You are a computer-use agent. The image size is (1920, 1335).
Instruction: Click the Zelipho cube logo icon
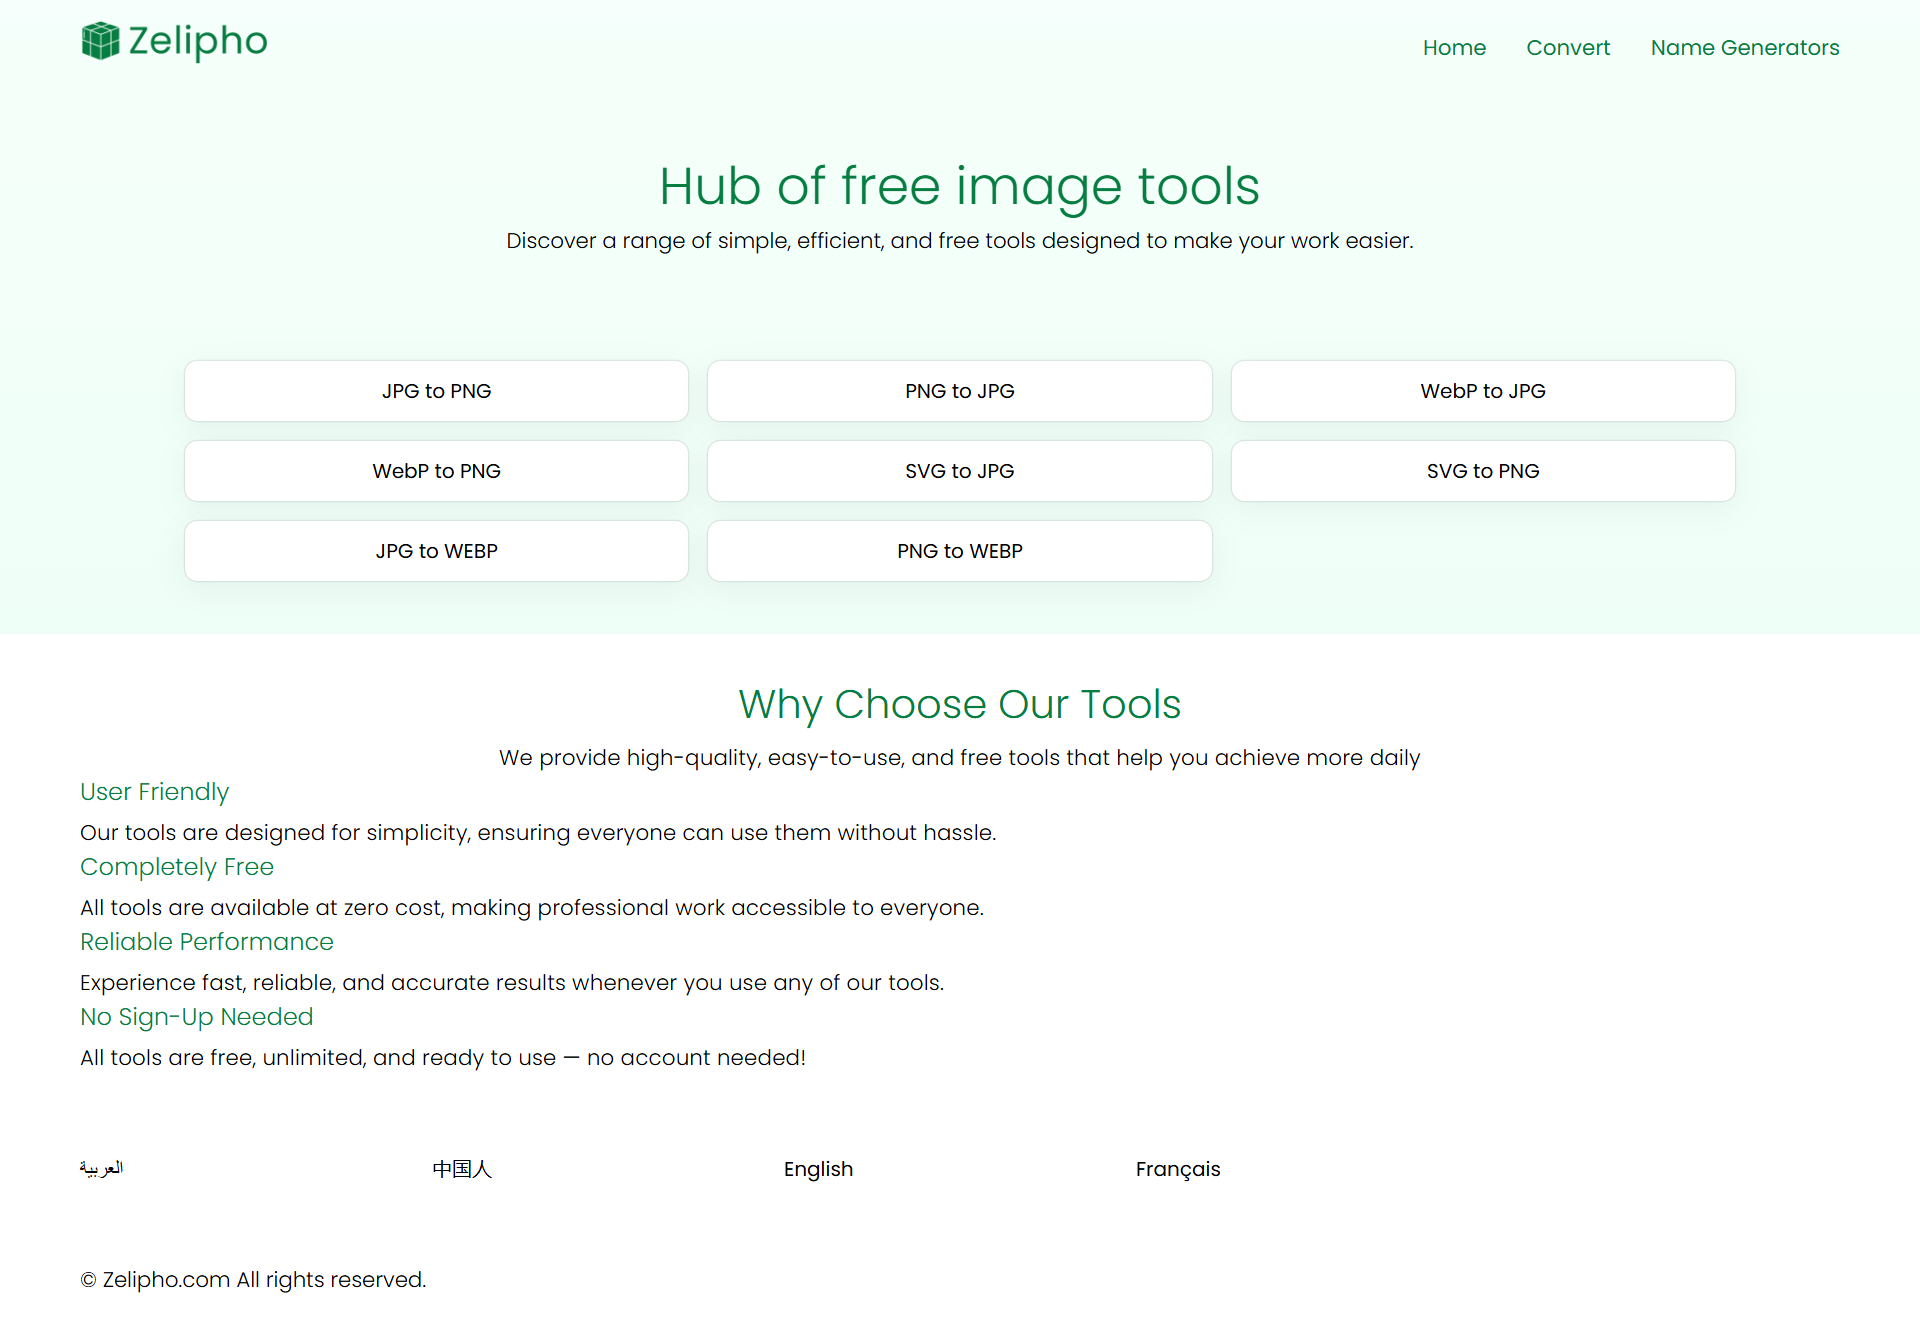[100, 42]
